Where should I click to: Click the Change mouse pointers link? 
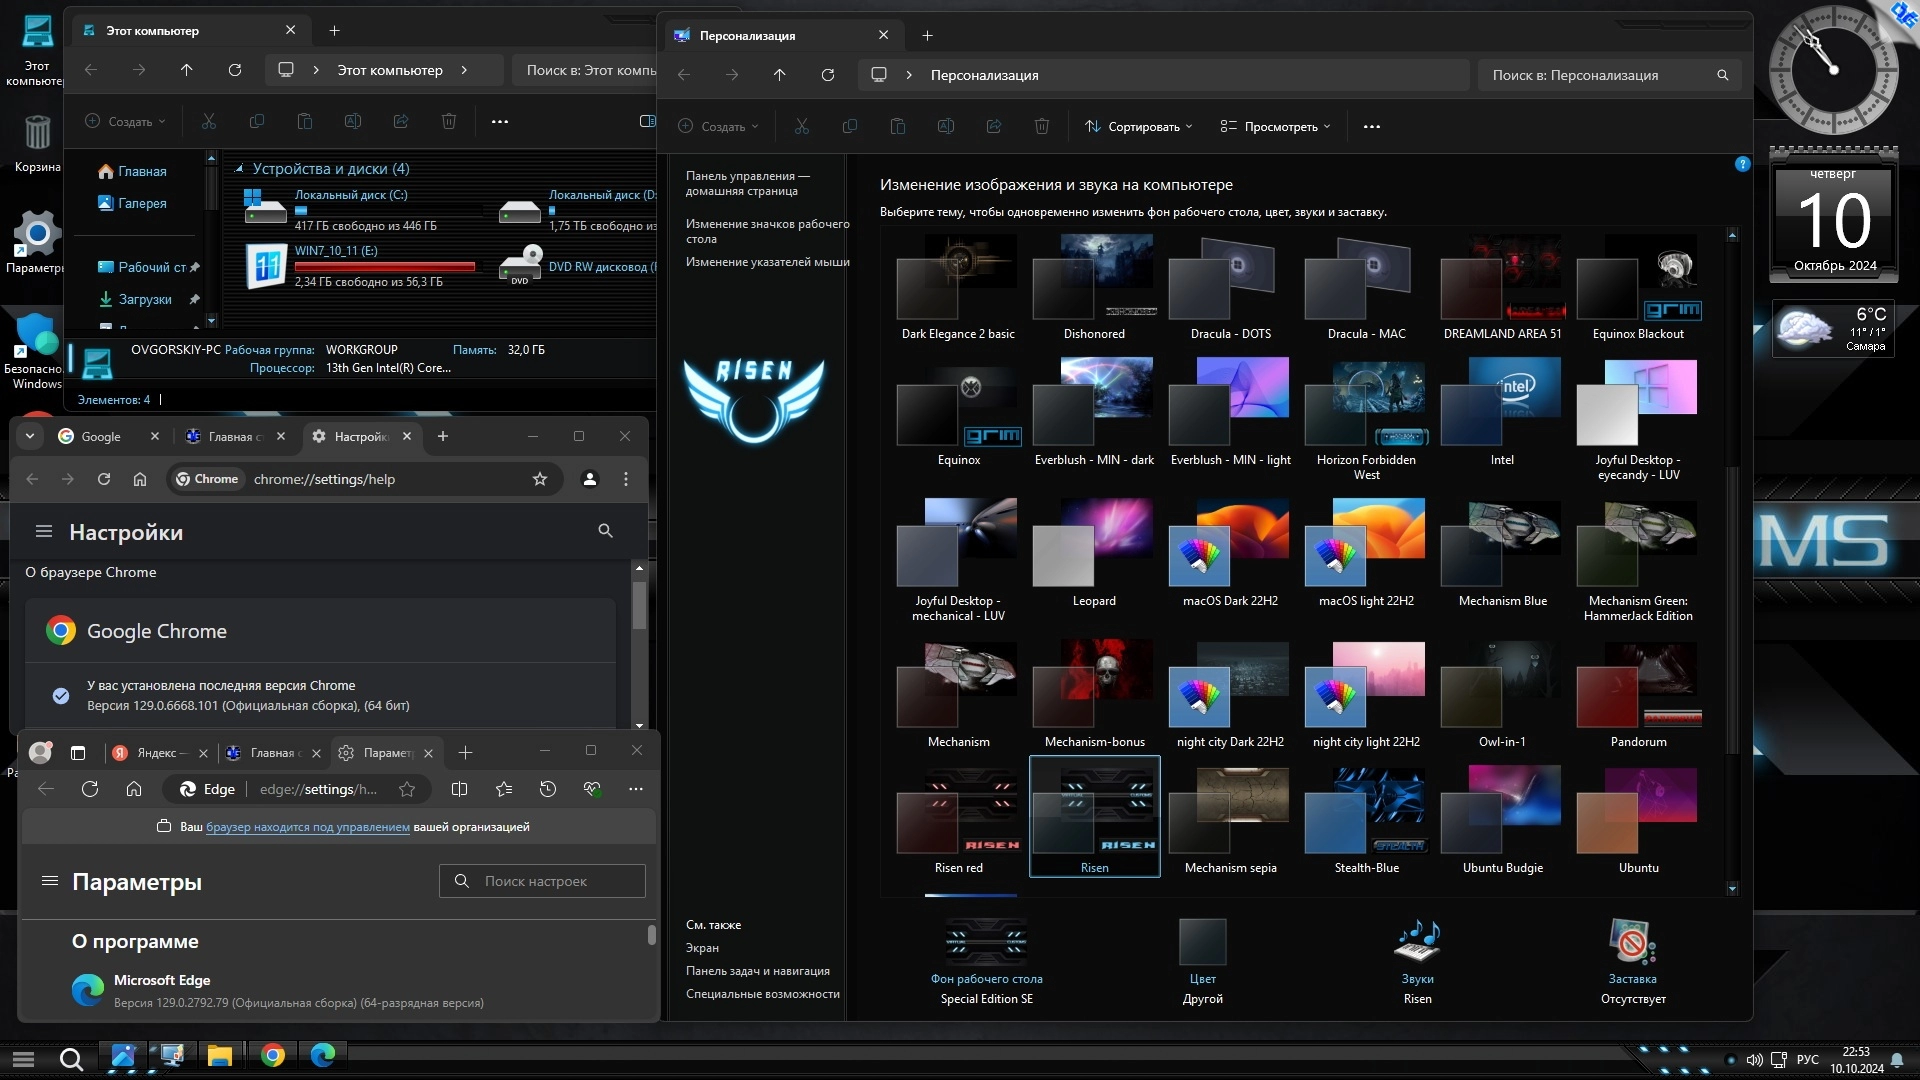[767, 262]
